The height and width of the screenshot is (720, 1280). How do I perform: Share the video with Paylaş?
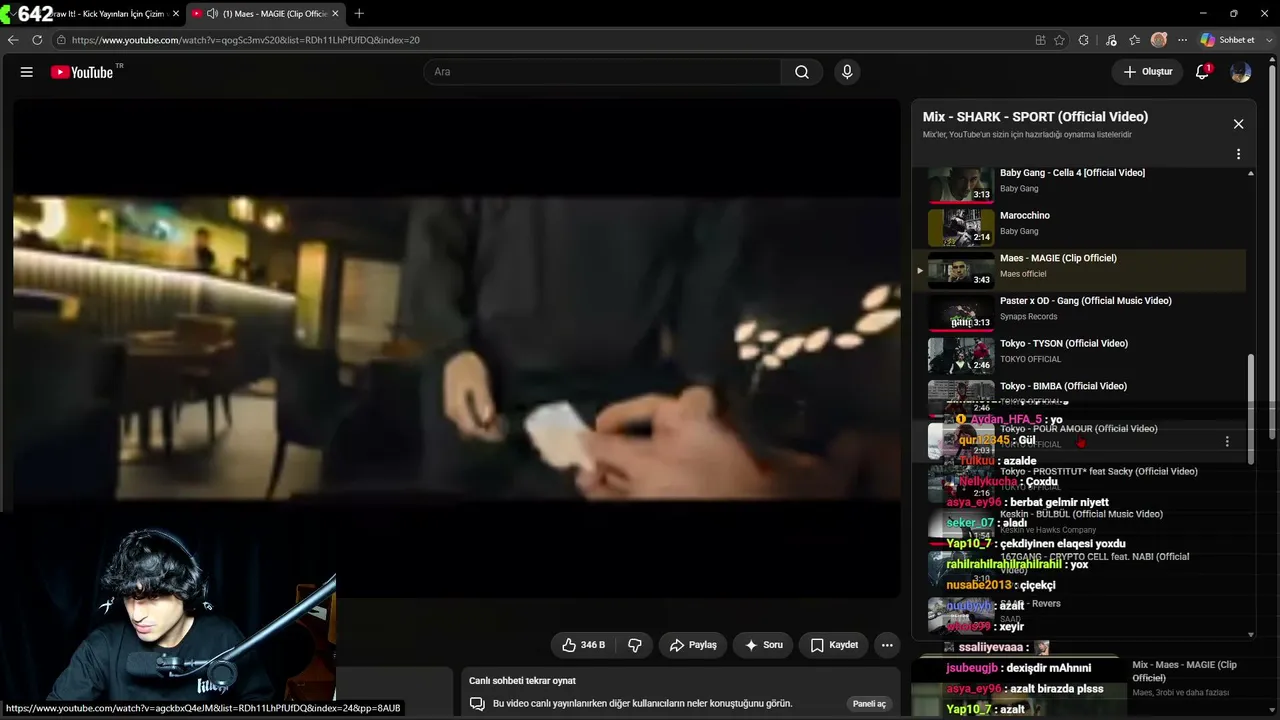point(693,645)
